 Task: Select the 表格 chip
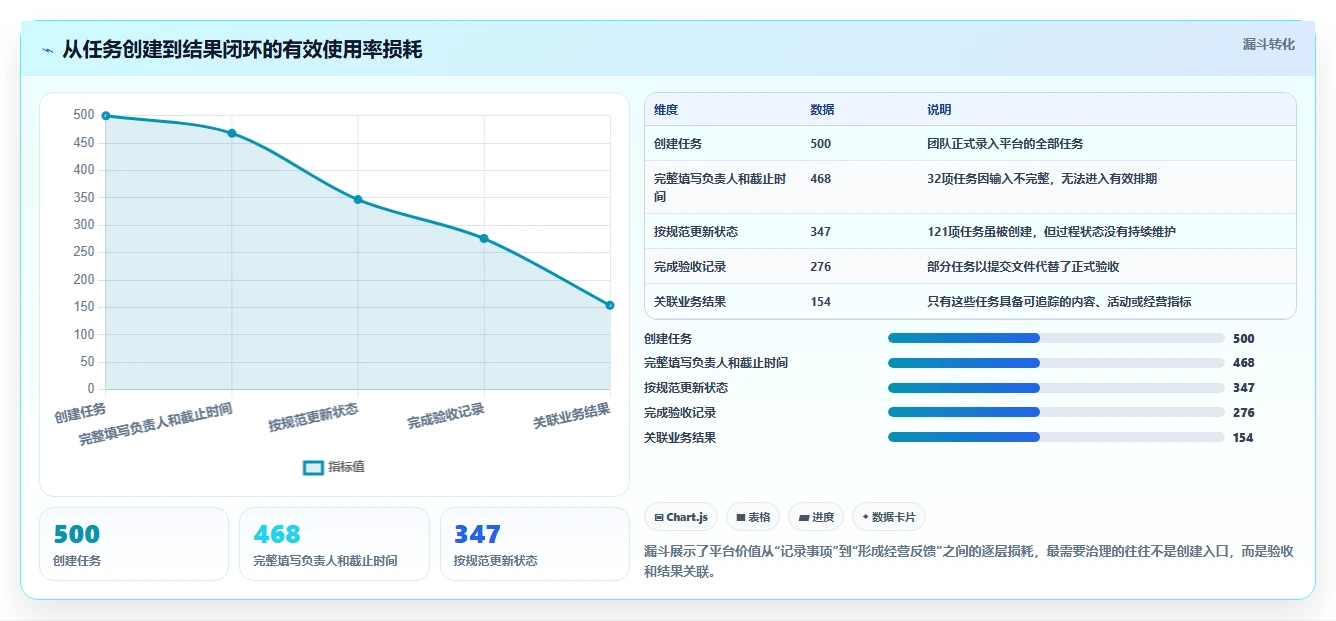pos(753,517)
